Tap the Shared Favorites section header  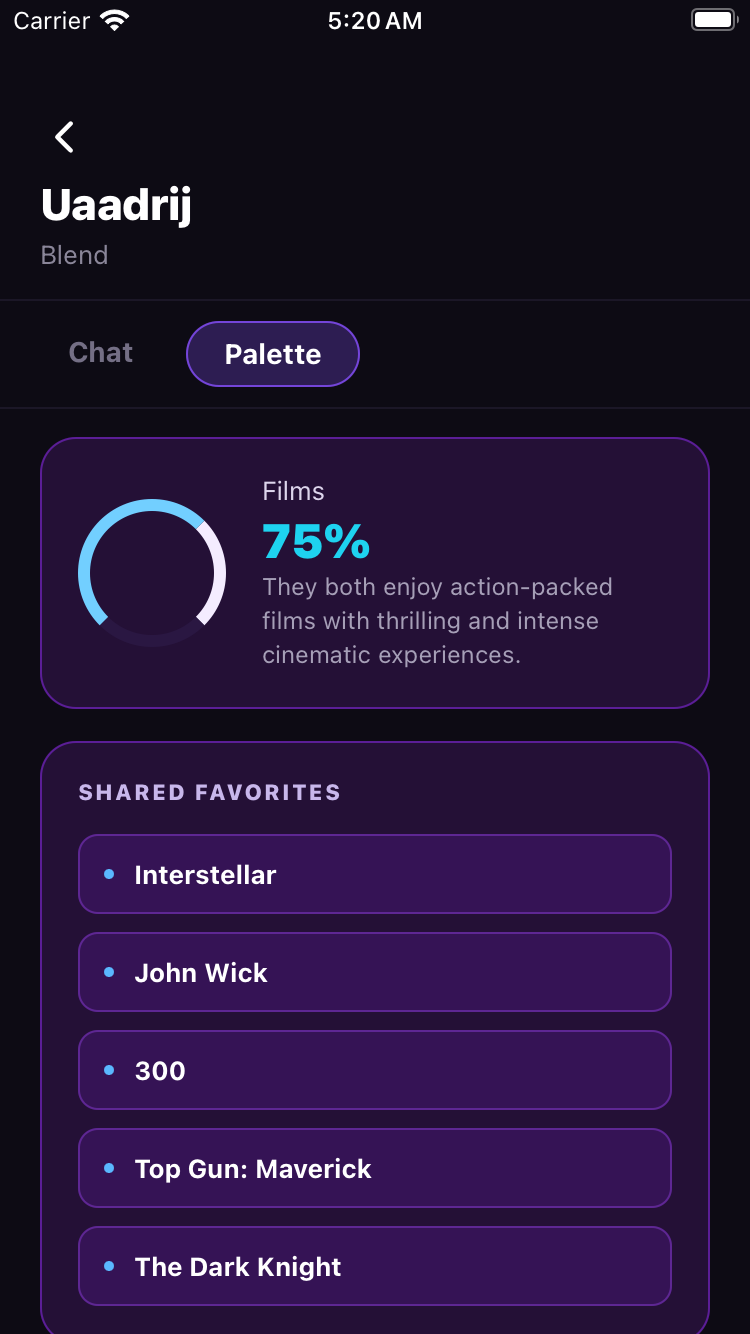pyautogui.click(x=210, y=793)
